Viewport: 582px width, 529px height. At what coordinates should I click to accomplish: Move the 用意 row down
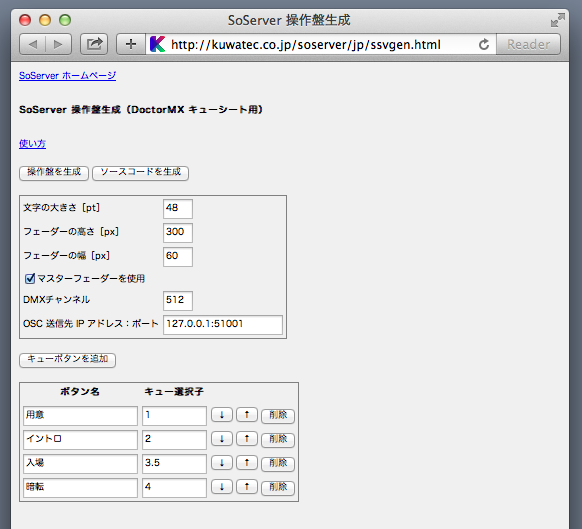pos(222,415)
